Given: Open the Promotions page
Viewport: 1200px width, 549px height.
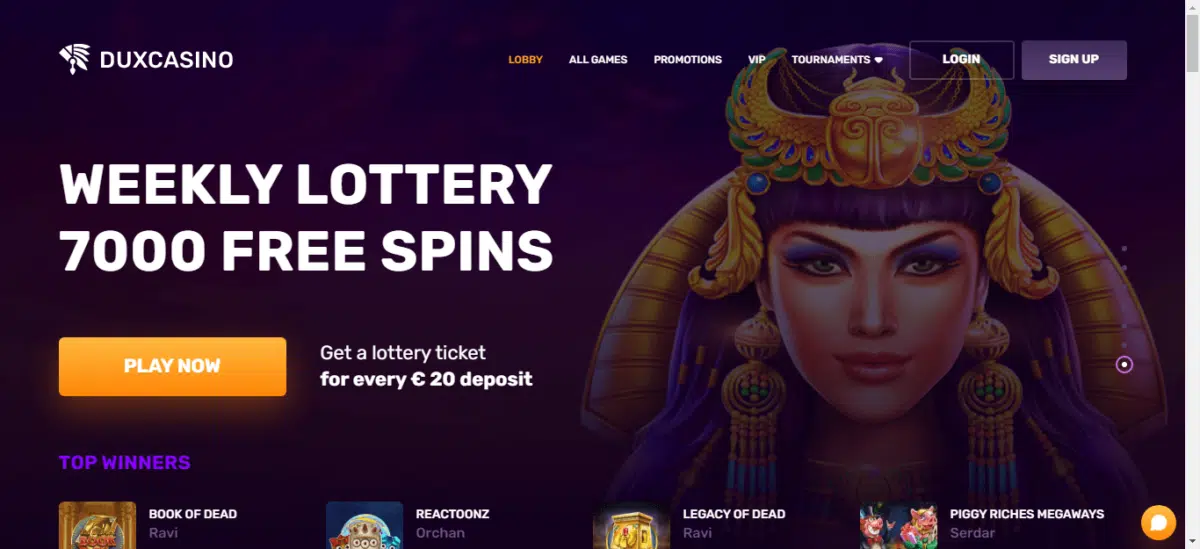Looking at the screenshot, I should [x=687, y=60].
